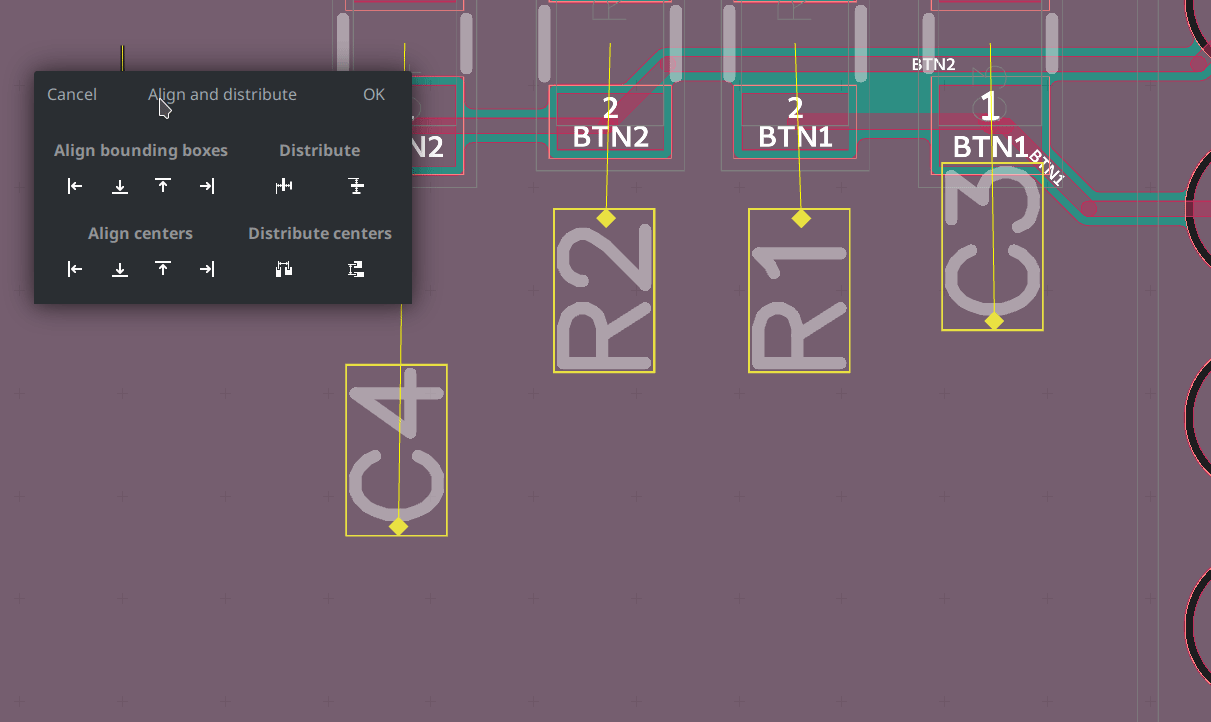Click the Align centers heading
This screenshot has width=1211, height=722.
[x=140, y=233]
